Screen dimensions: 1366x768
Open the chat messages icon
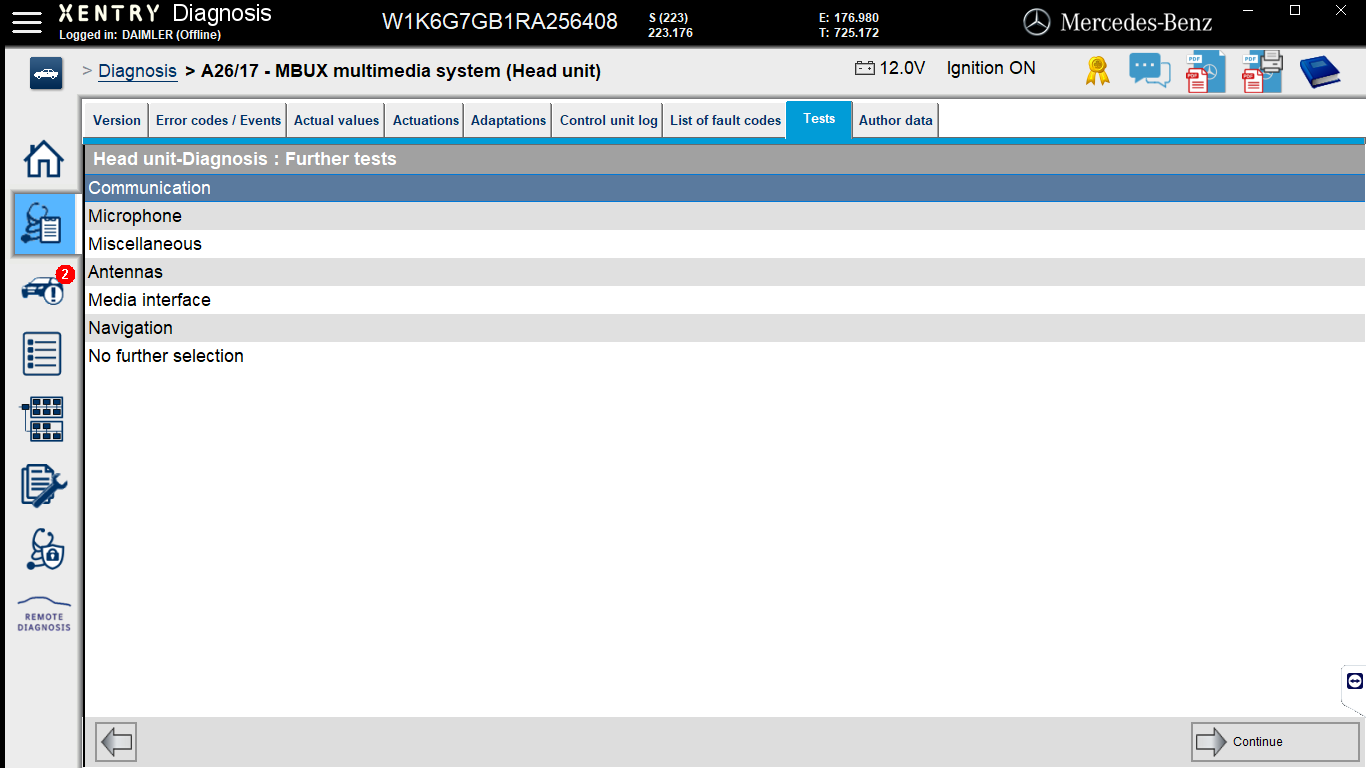click(x=1149, y=70)
